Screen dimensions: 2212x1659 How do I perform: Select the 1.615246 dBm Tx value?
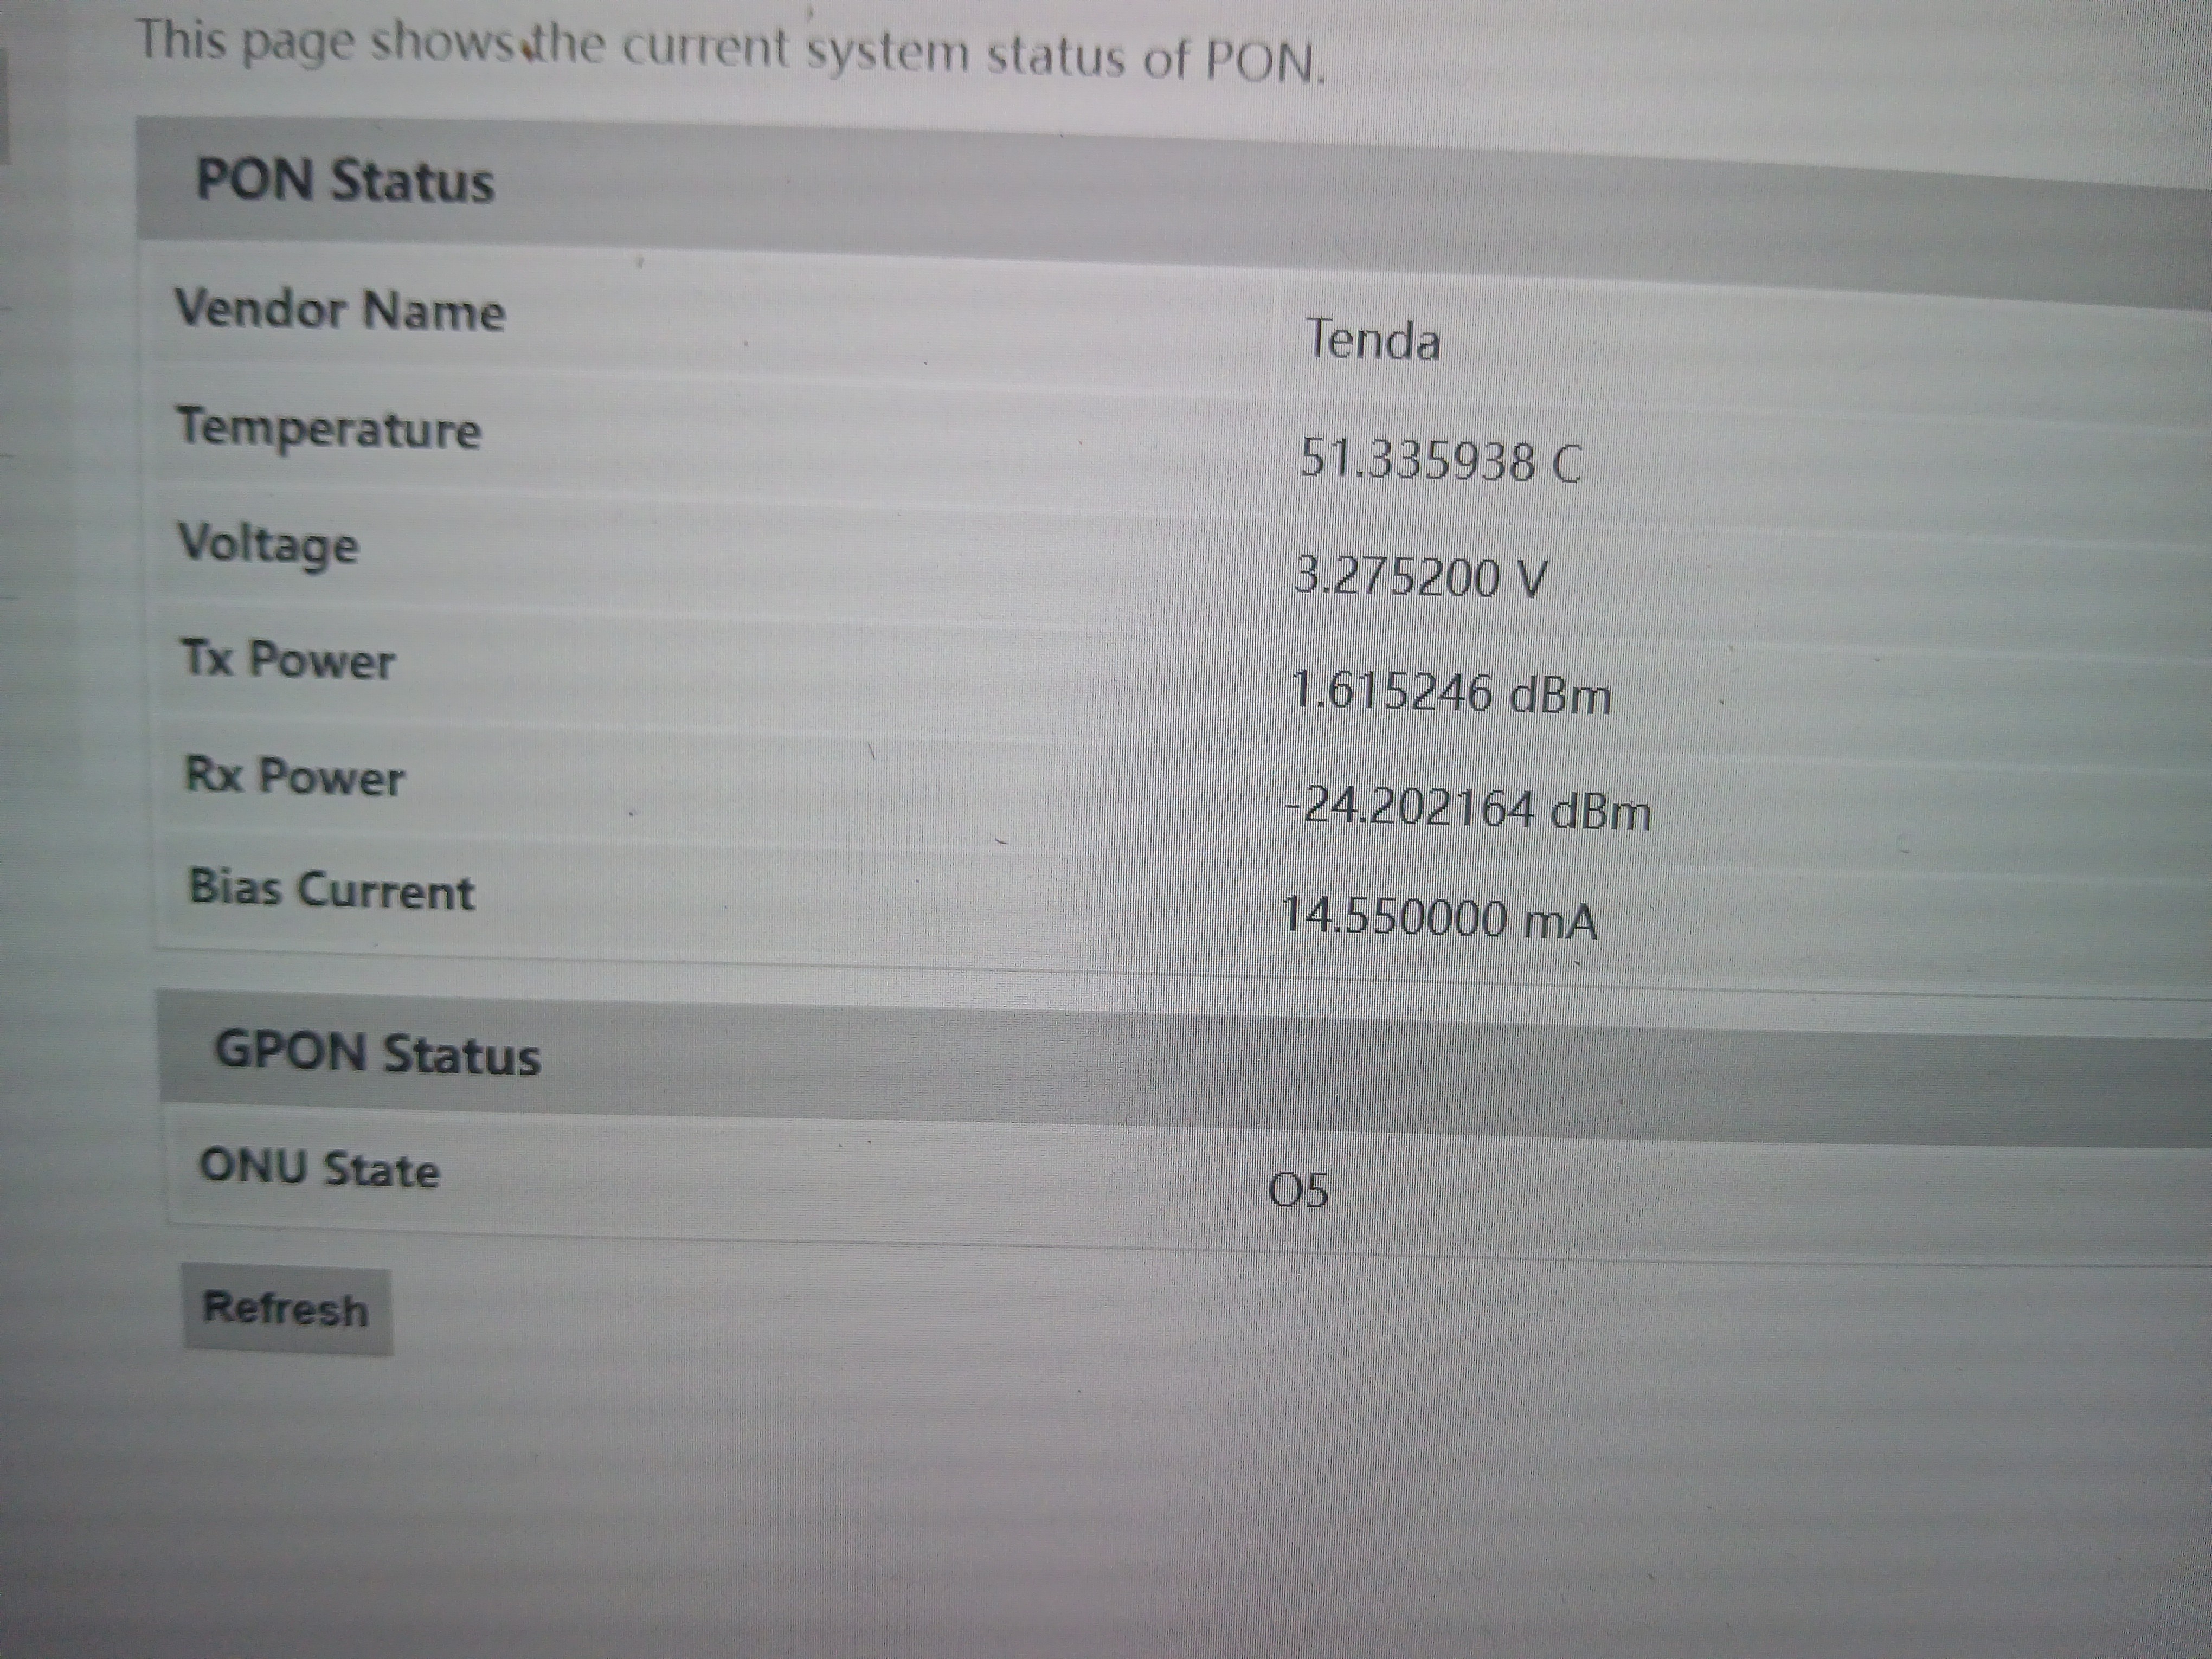pyautogui.click(x=1451, y=693)
